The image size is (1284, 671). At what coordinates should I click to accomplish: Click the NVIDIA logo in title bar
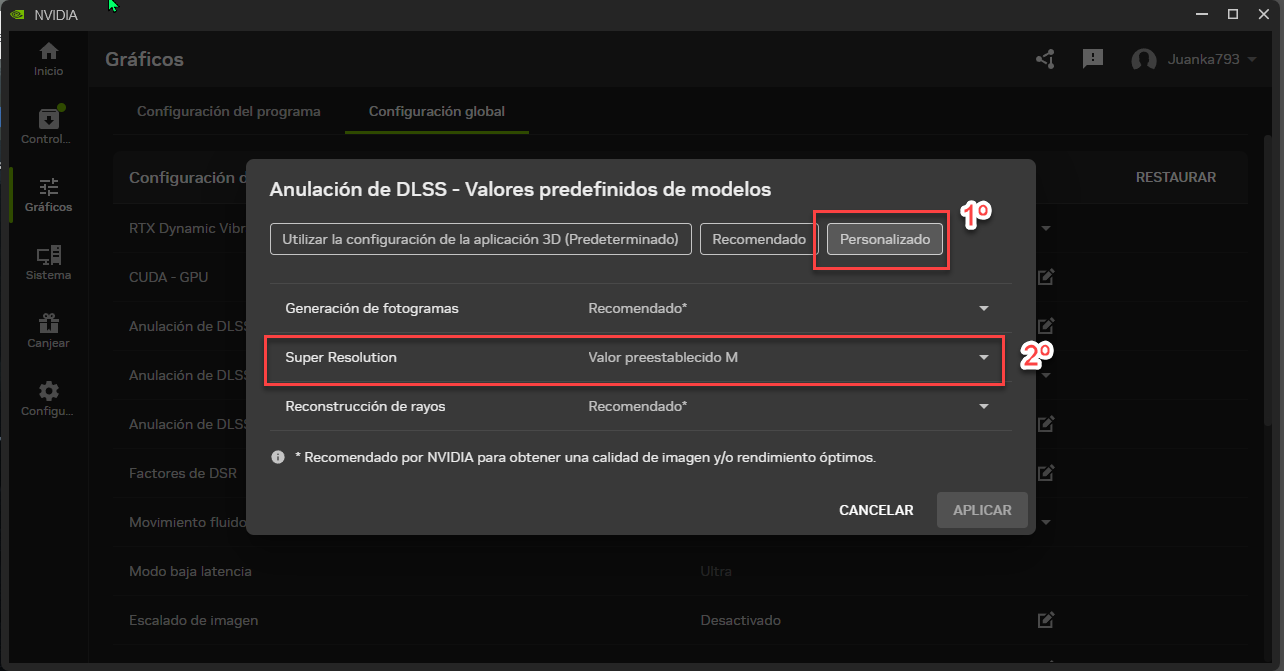[x=16, y=14]
